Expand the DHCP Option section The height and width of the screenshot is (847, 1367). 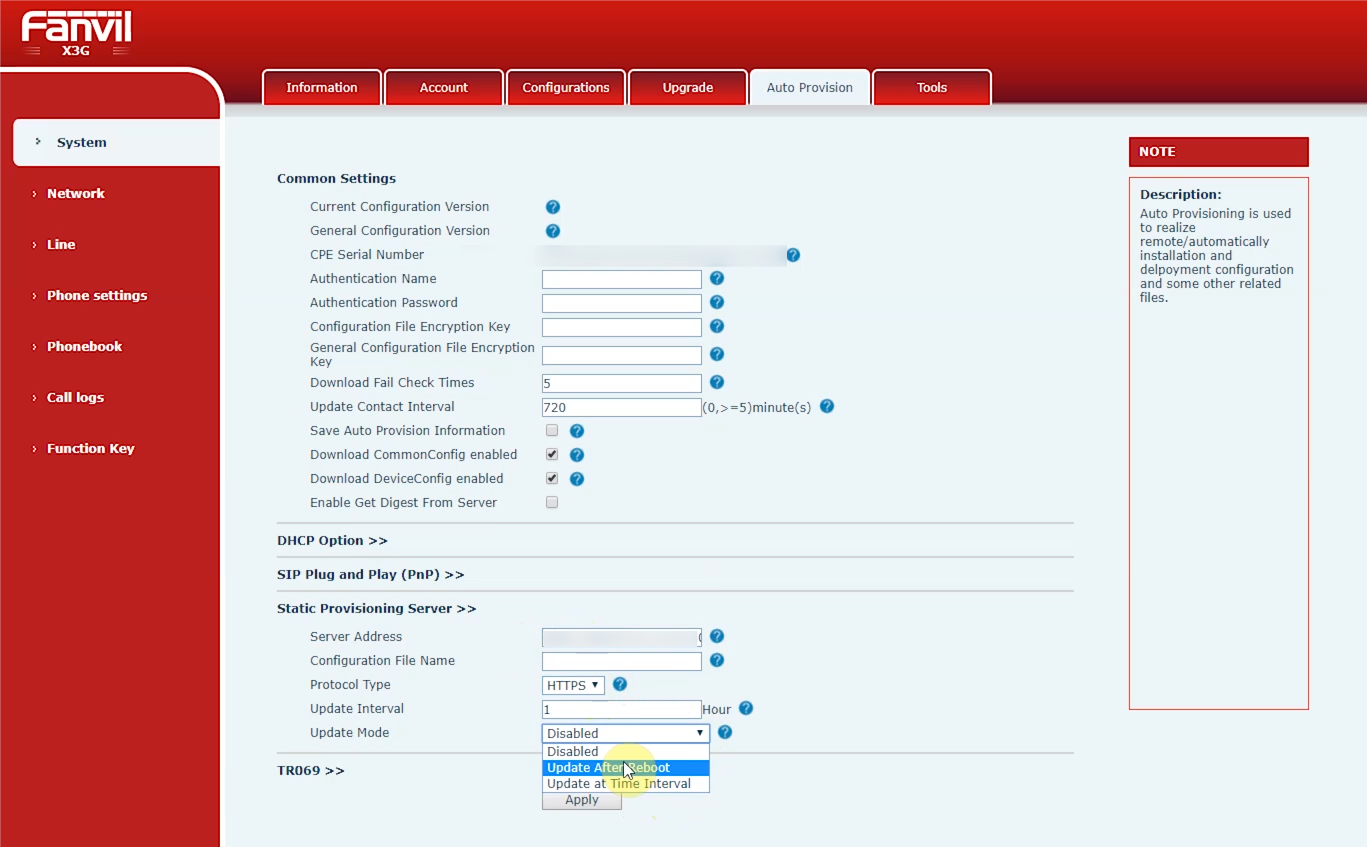[332, 540]
